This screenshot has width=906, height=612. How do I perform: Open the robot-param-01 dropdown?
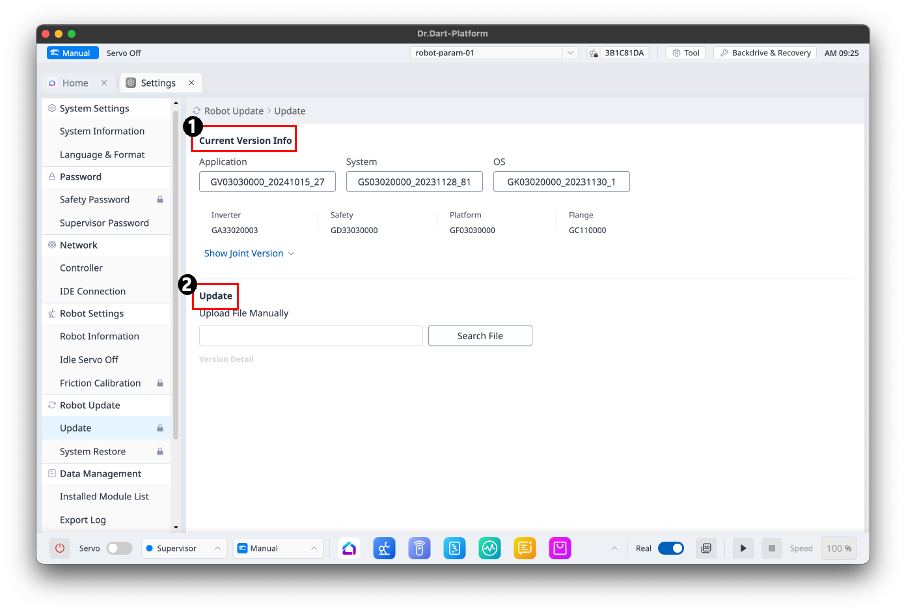494,53
